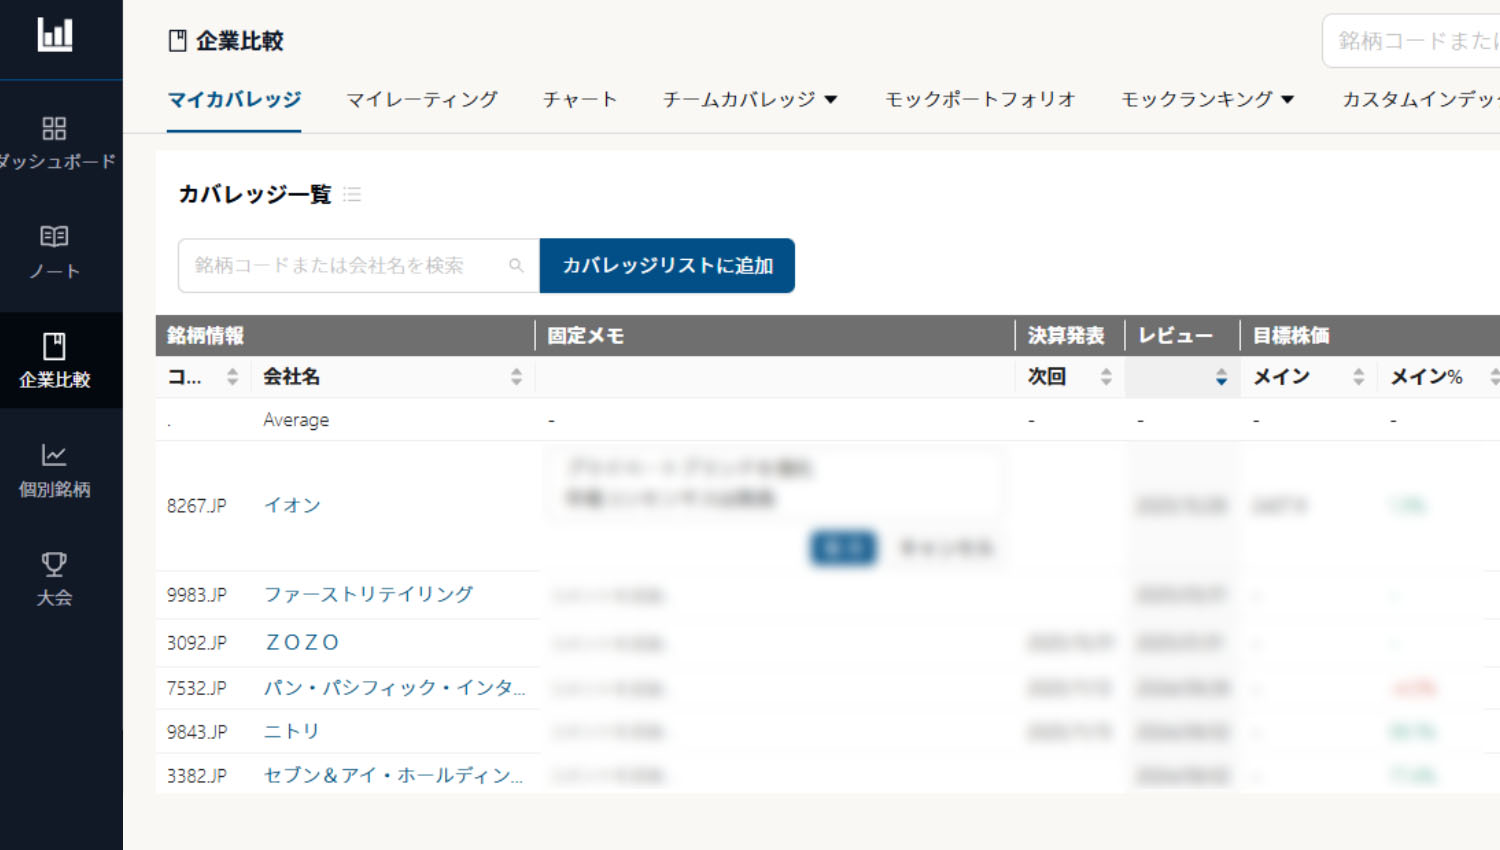Viewport: 1500px width, 850px height.
Task: Open the 個別銘柄 chart icon
Action: pos(54,456)
